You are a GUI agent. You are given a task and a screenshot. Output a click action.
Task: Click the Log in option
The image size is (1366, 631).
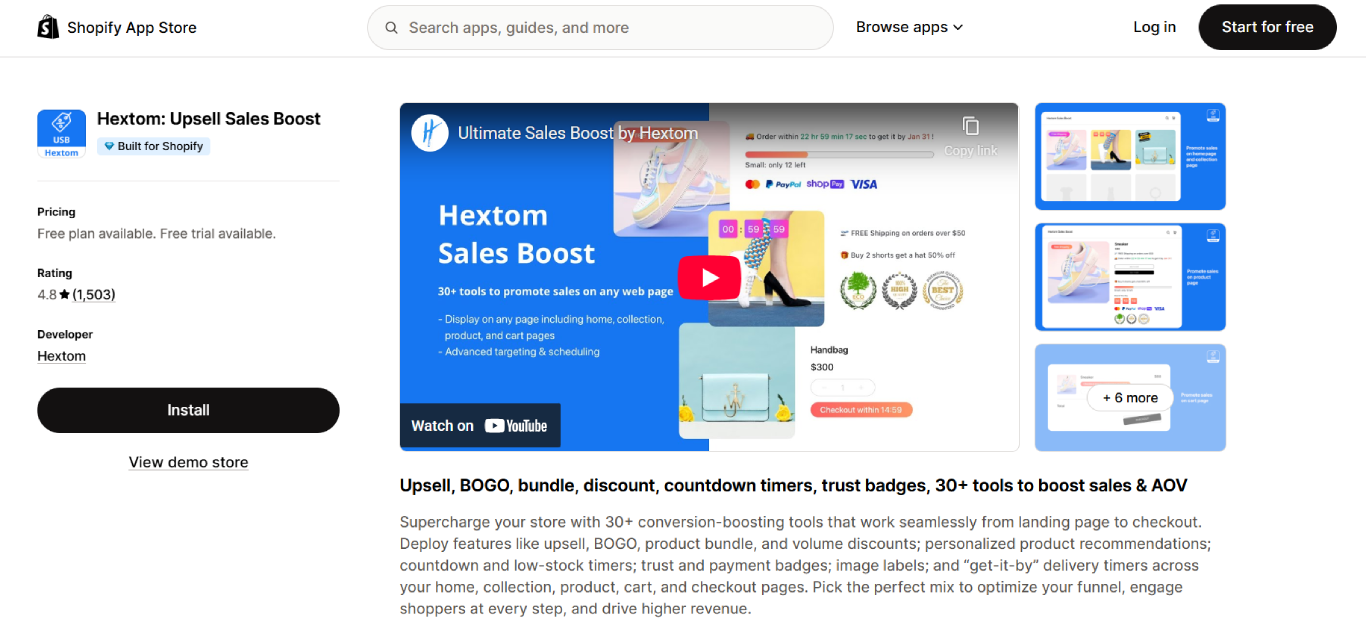(1154, 27)
